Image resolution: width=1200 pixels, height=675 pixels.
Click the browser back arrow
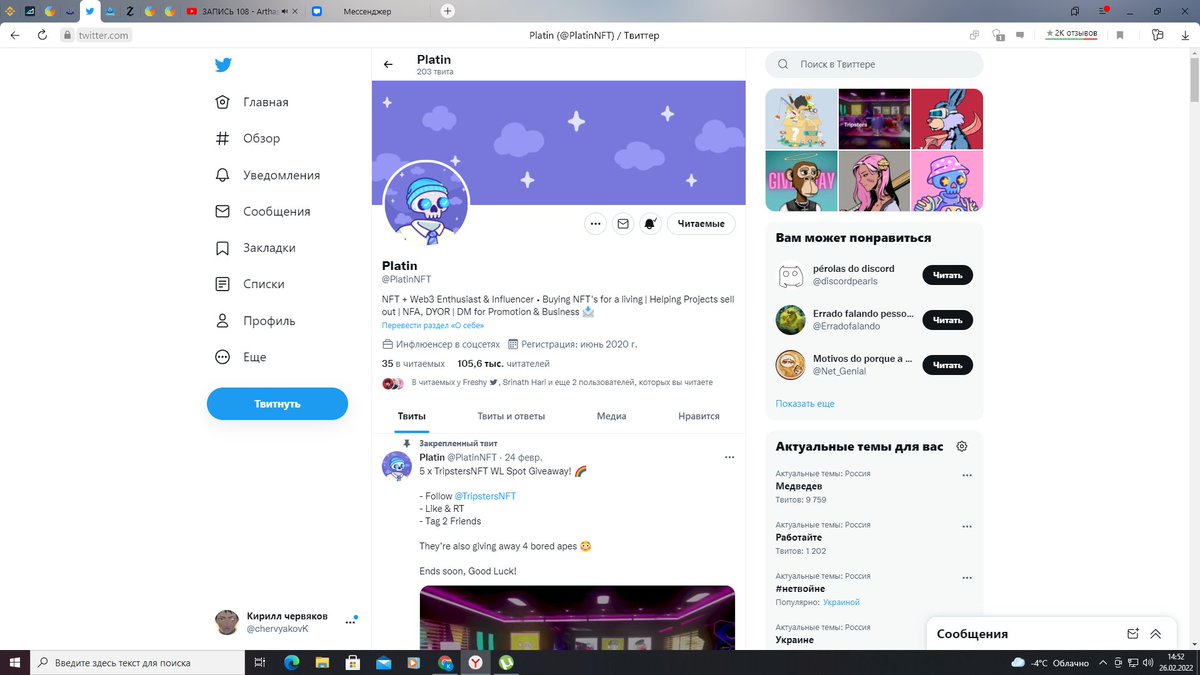coord(14,35)
